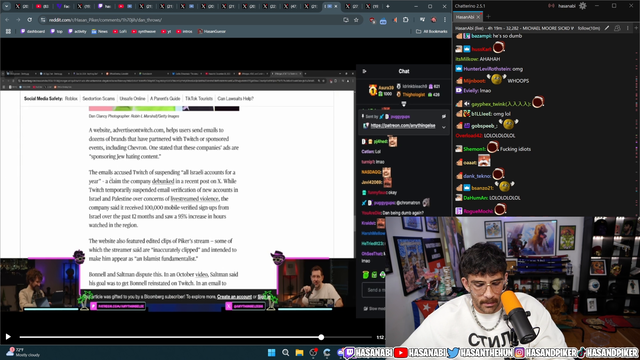Open the dashboard bookmark
Image resolution: width=640 pixels, height=360 pixels.
click(33, 31)
